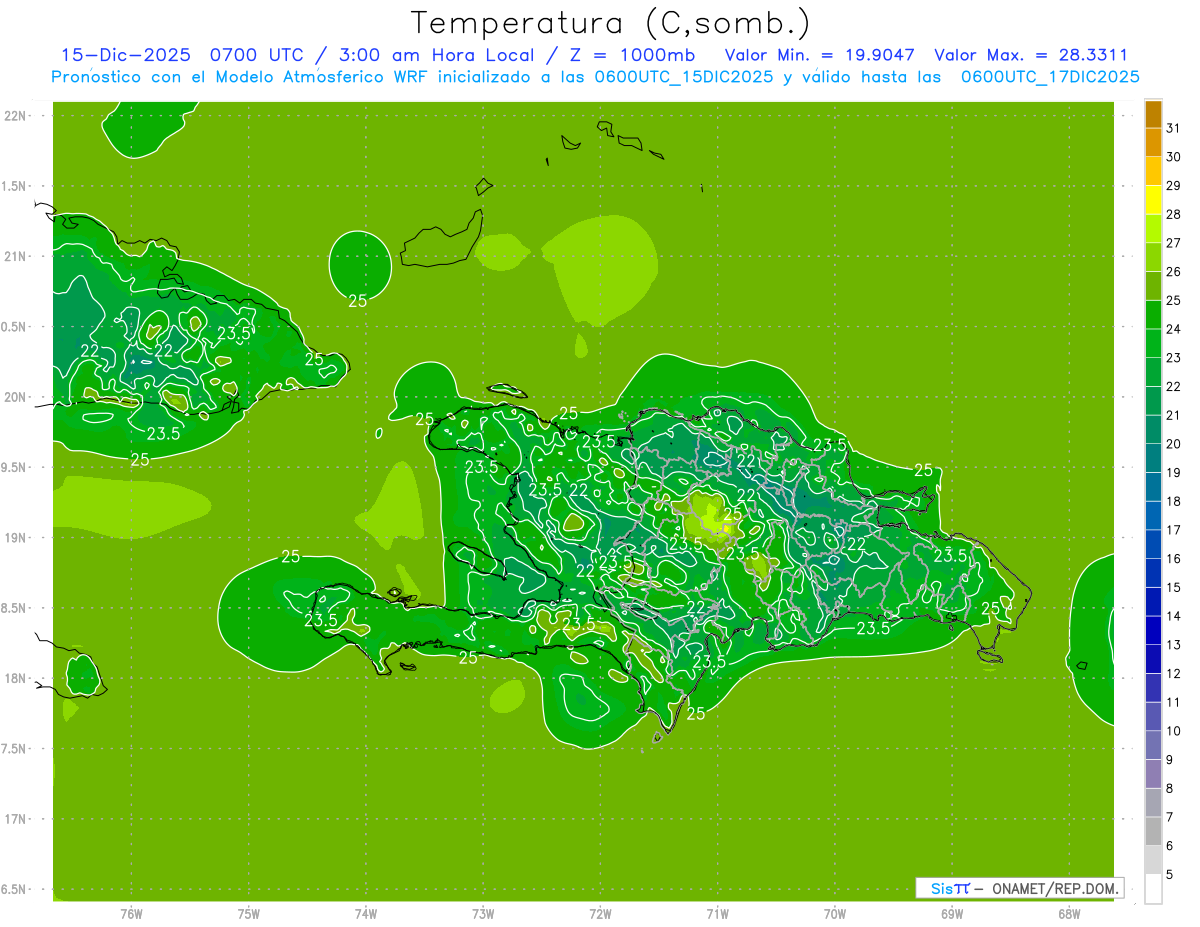Screen dimensions: 1200x927
Task: Click the teal swatch between 19 and 20
Action: pos(1153,459)
